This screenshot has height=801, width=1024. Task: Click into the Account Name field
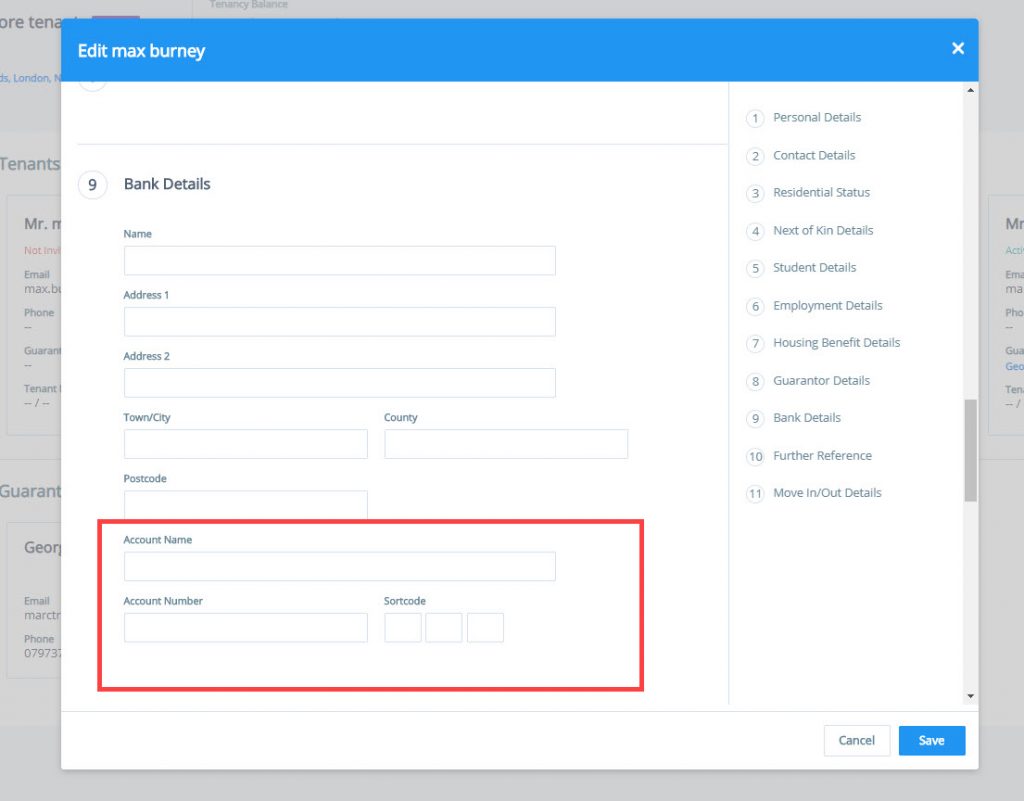pyautogui.click(x=340, y=567)
